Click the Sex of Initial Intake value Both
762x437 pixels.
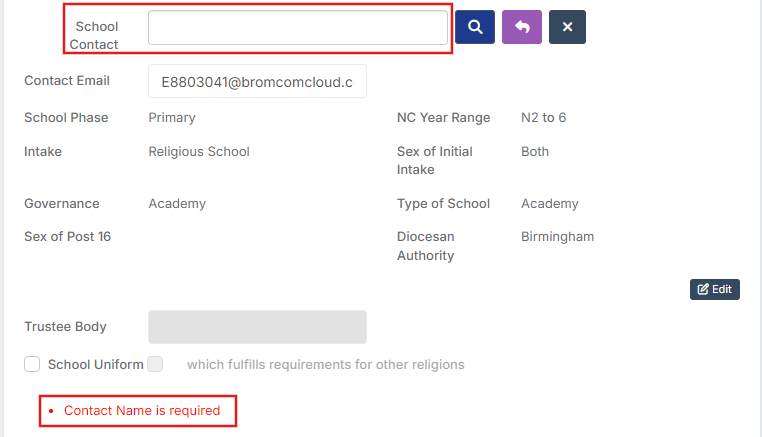(x=535, y=152)
